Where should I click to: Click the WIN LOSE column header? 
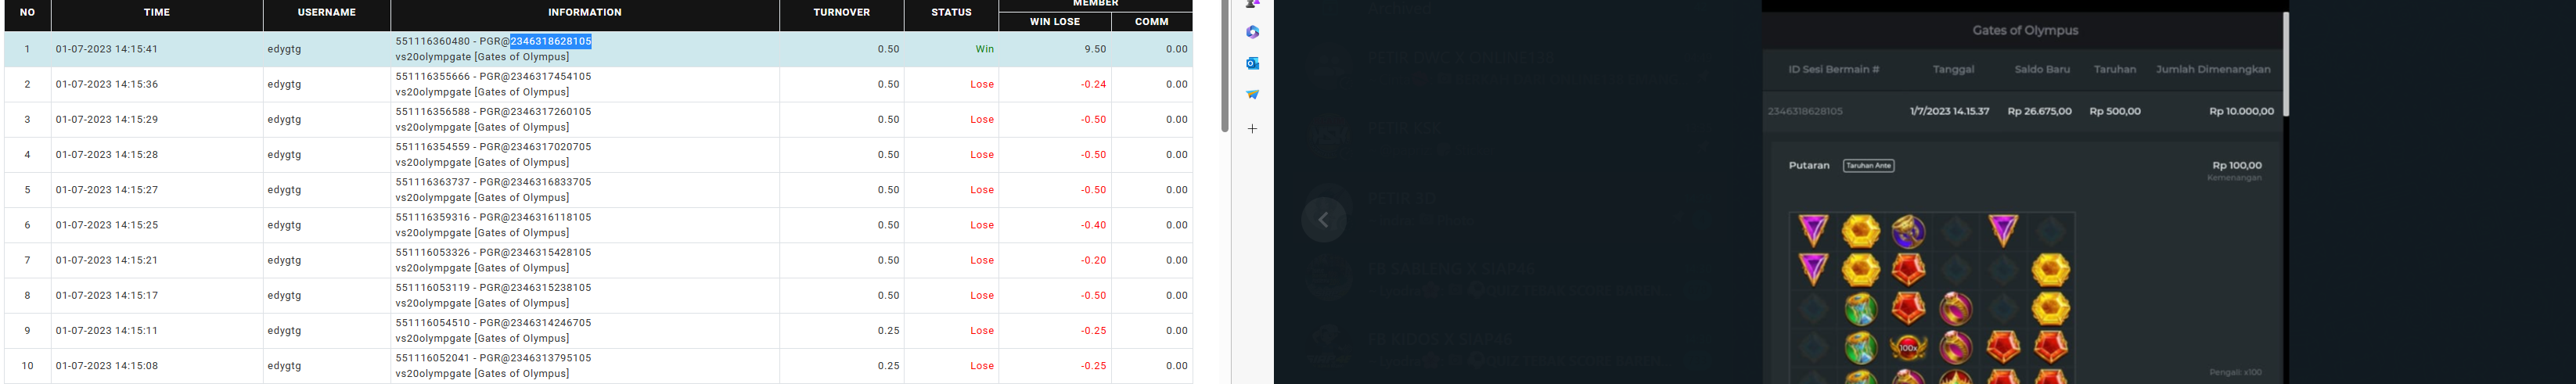(1055, 21)
